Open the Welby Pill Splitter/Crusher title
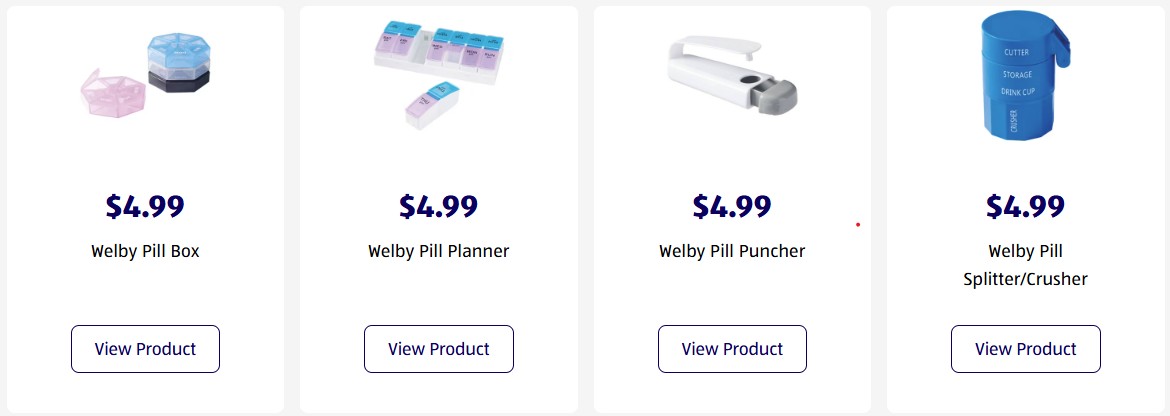This screenshot has height=416, width=1170. click(x=1025, y=265)
